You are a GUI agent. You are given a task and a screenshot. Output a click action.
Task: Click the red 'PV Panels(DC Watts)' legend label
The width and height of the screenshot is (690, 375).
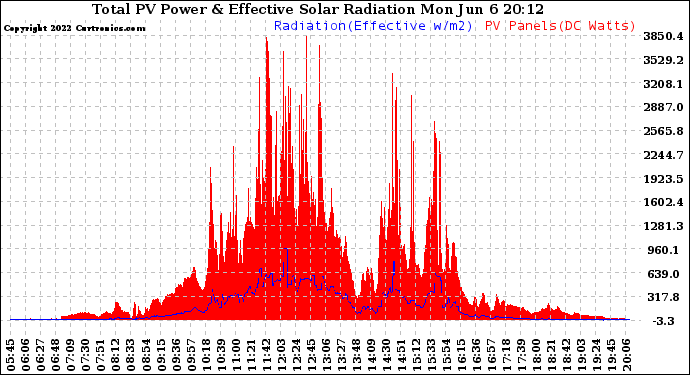tap(560, 26)
